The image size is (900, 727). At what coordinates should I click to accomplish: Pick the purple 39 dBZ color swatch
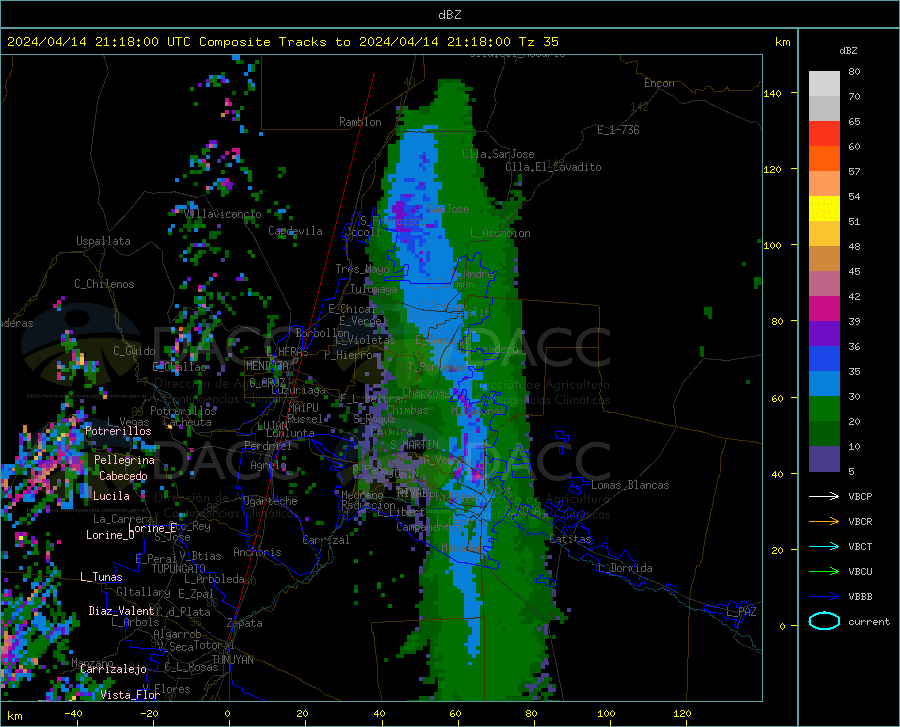pyautogui.click(x=824, y=334)
